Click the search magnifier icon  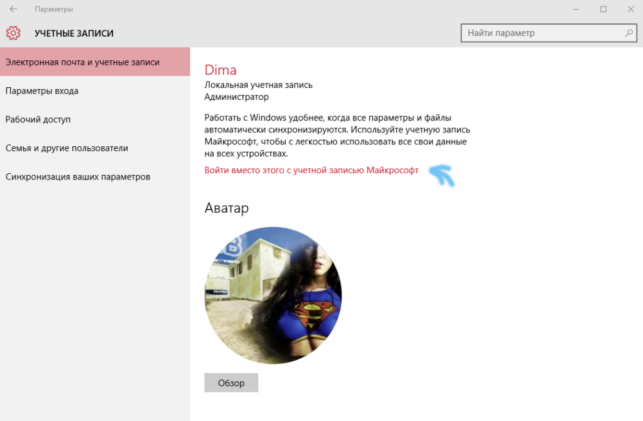[x=629, y=33]
